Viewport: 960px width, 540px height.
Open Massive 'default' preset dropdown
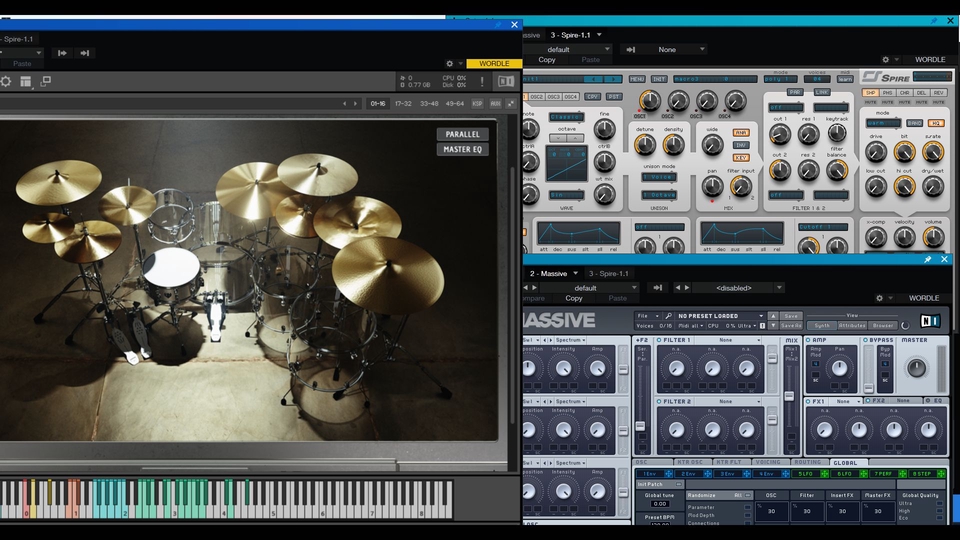589,288
